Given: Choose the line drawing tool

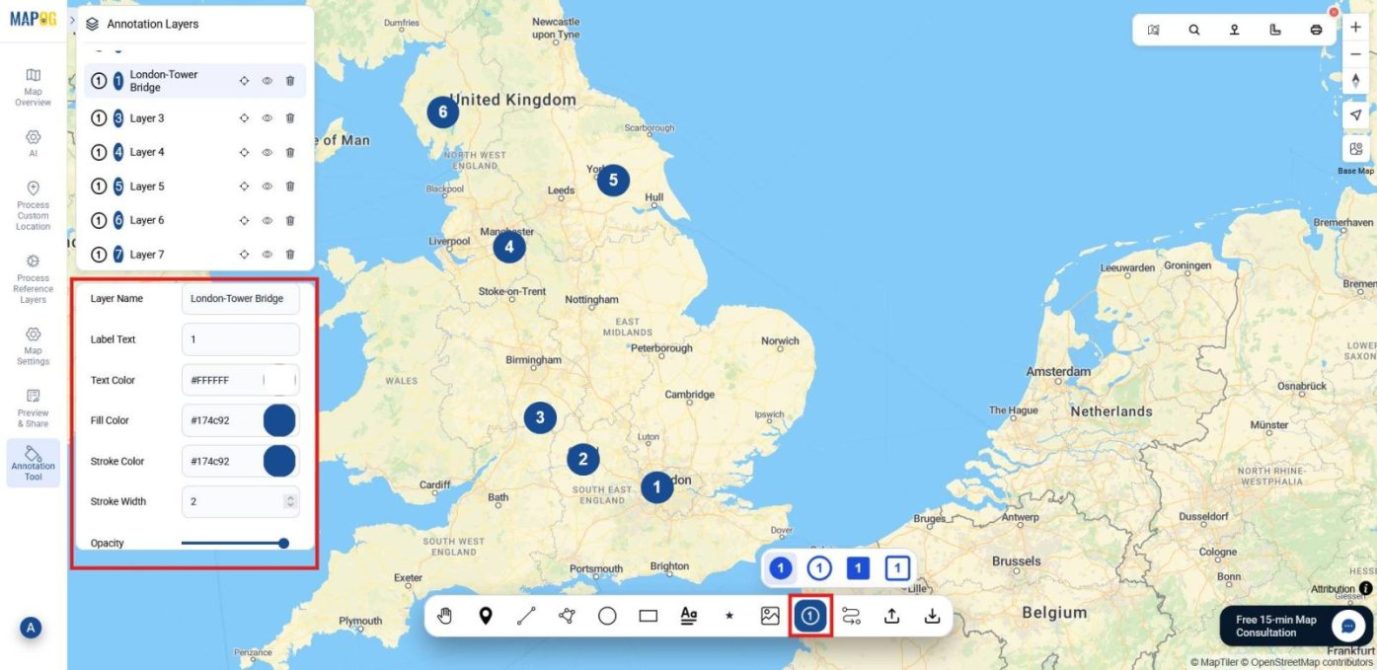Looking at the screenshot, I should click(526, 616).
